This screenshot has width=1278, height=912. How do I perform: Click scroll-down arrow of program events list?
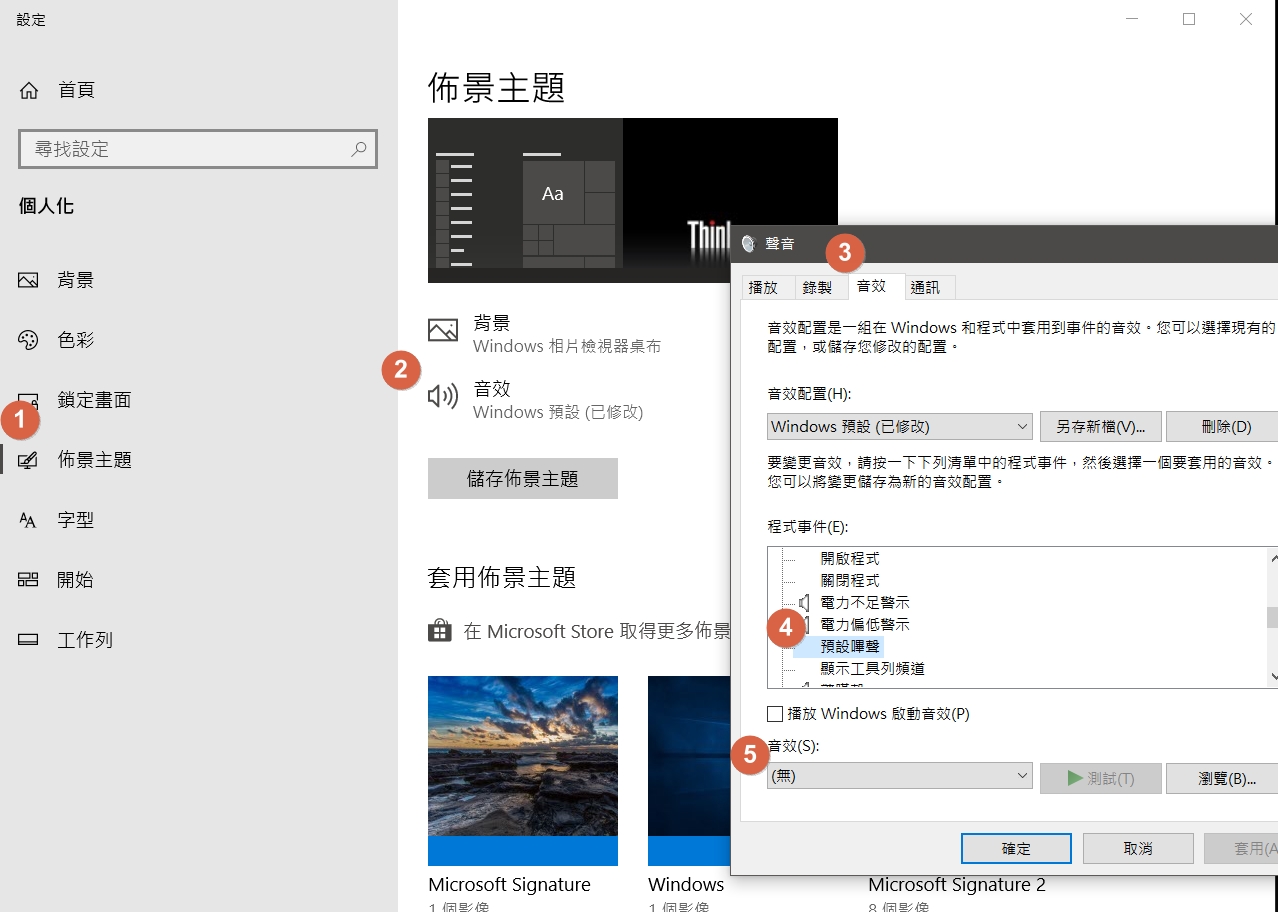(1273, 677)
